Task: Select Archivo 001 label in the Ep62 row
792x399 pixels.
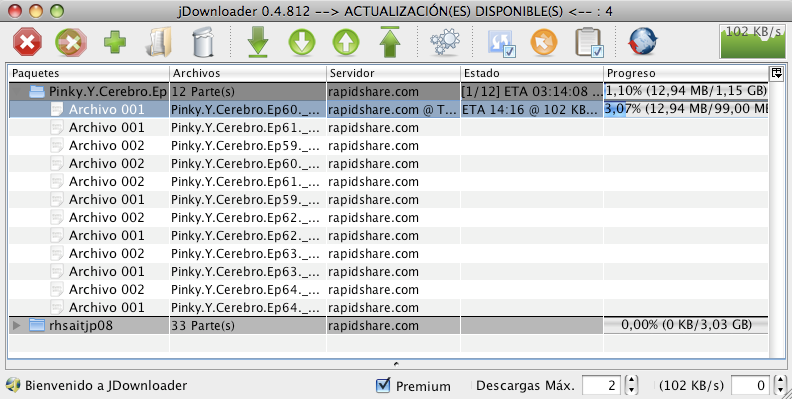Action: pyautogui.click(x=107, y=235)
